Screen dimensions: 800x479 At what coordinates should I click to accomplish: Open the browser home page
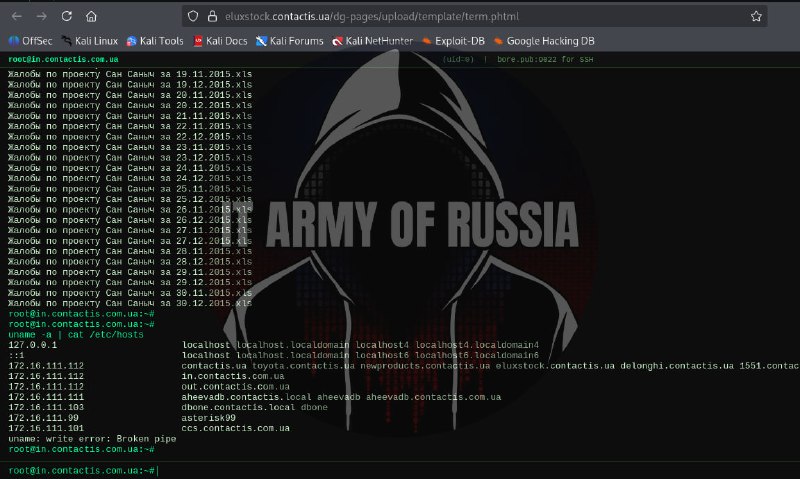(x=91, y=16)
